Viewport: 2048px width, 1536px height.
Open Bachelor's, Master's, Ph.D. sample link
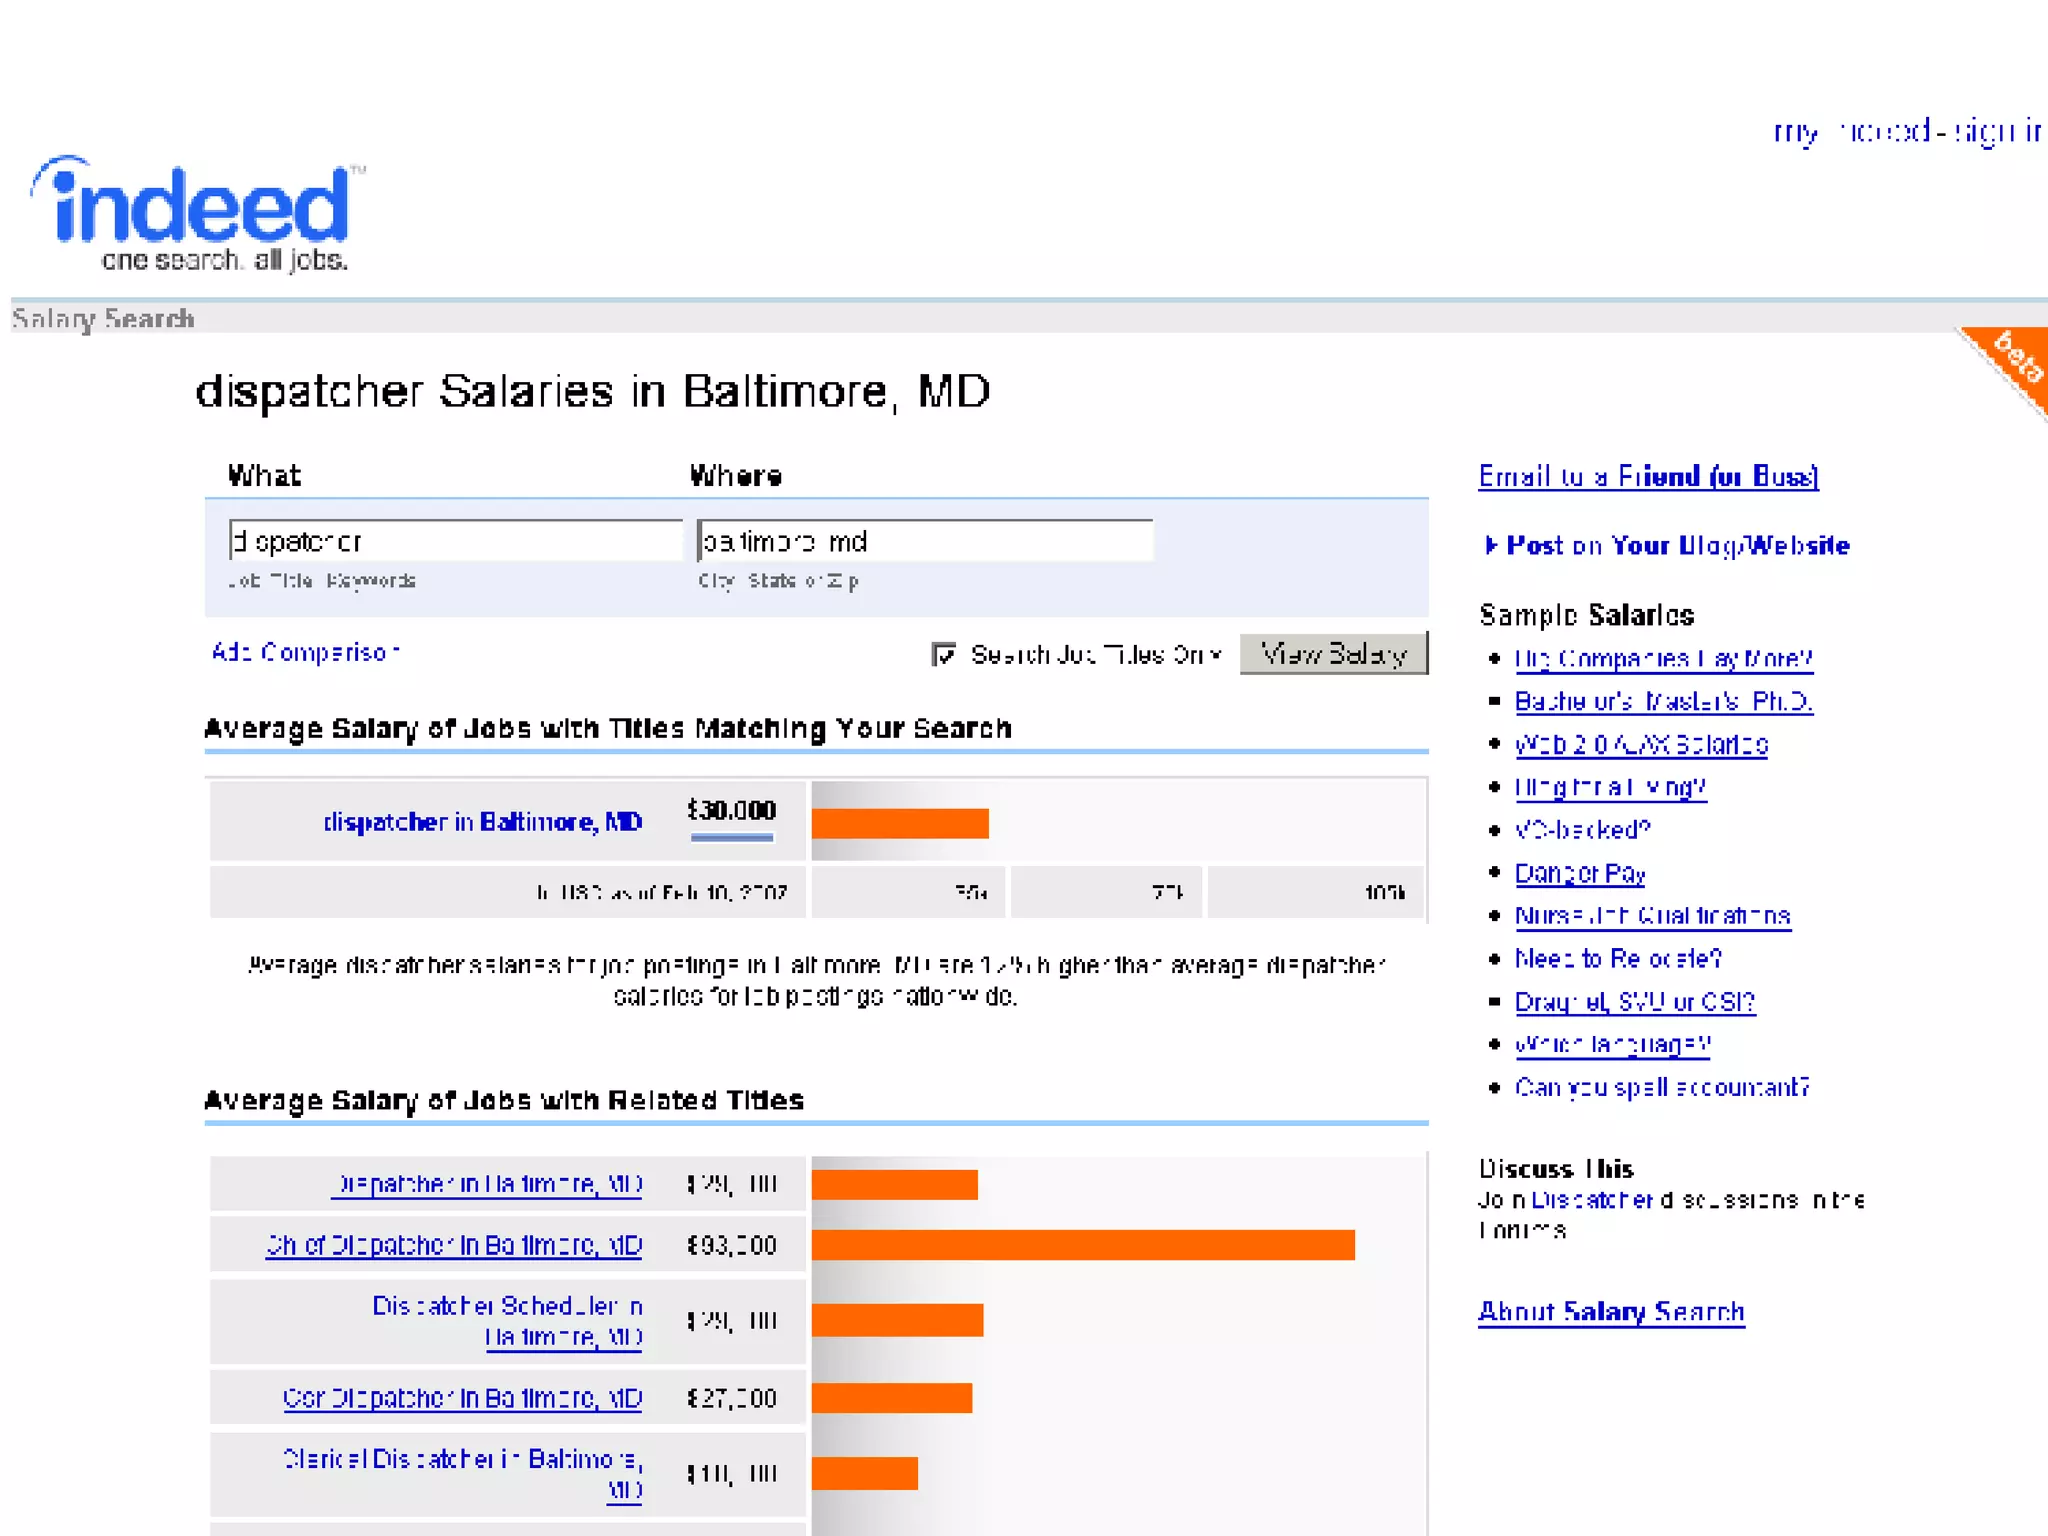point(1663,701)
